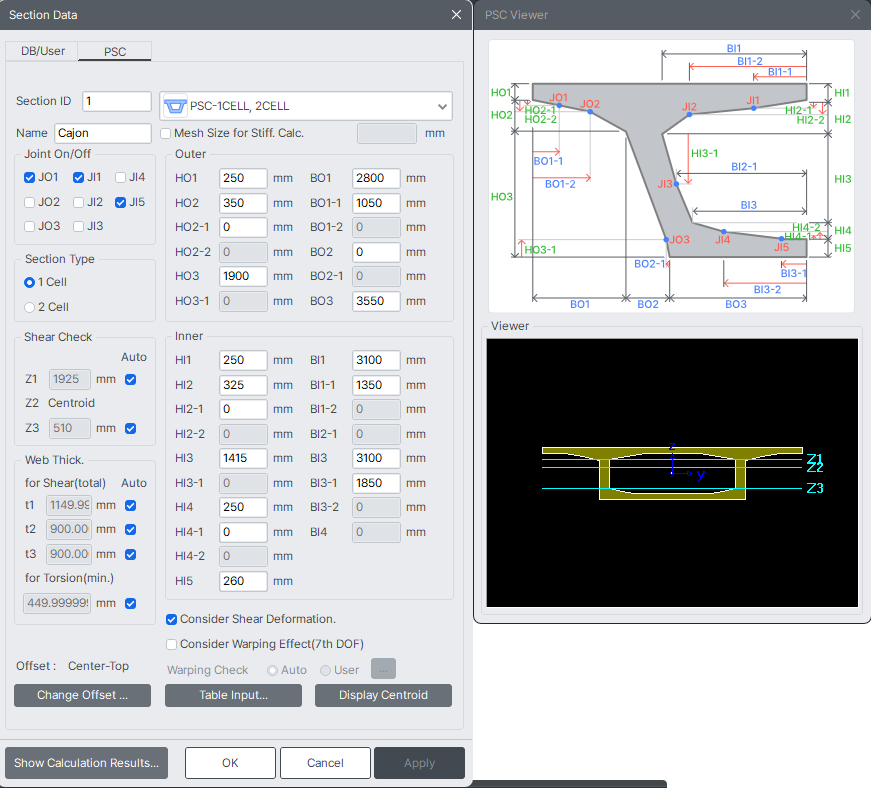Screen dimensions: 871x788
Task: Toggle Auto checkbox for t2 web thickness
Action: [x=131, y=529]
